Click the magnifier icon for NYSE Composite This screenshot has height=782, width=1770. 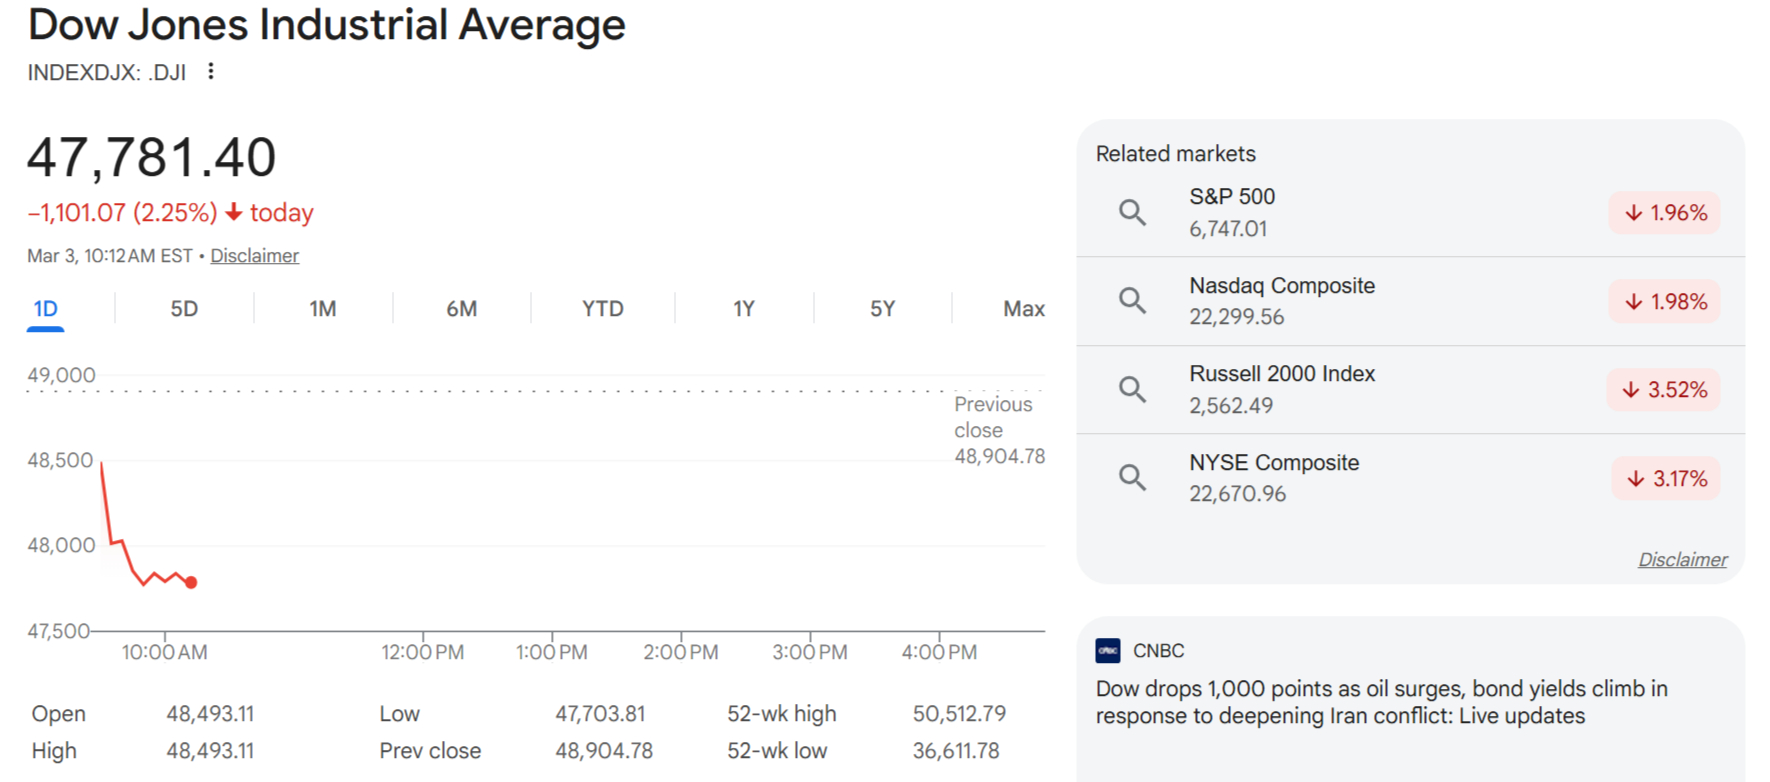(x=1132, y=477)
